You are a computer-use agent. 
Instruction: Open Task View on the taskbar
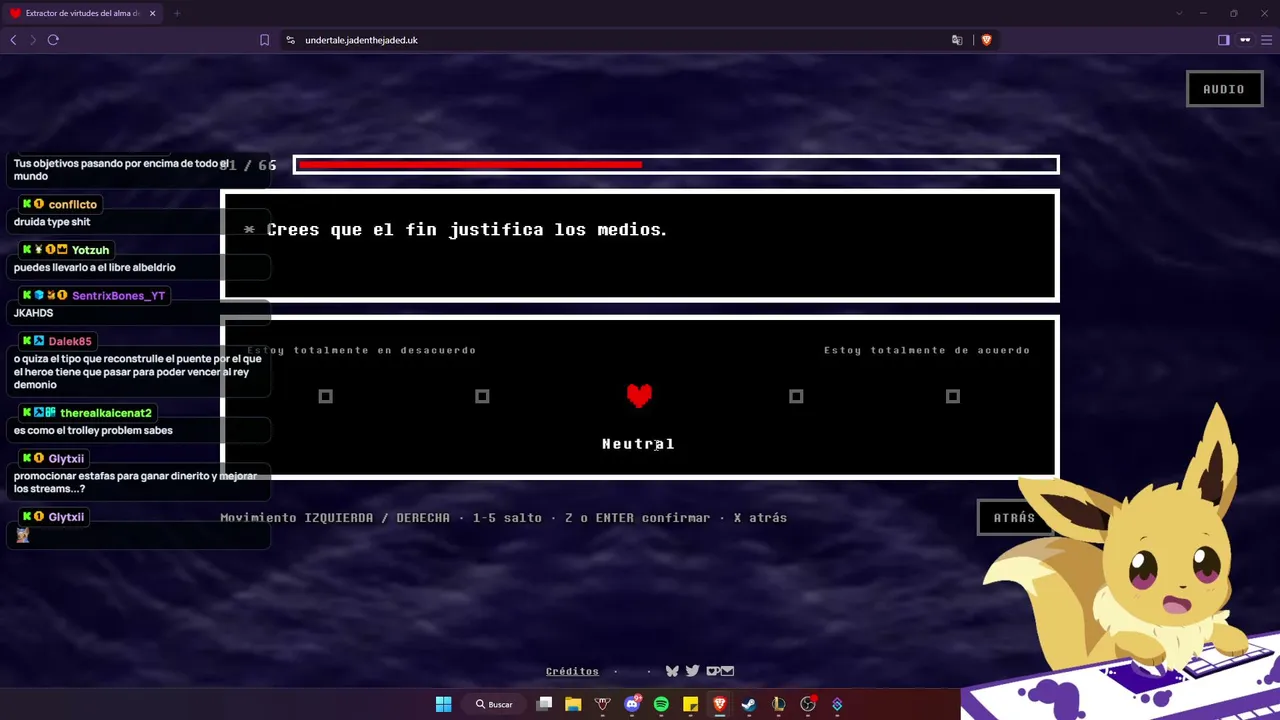coord(544,704)
